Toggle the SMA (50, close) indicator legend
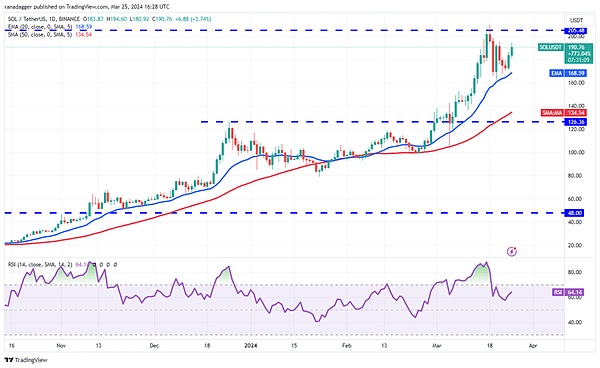The width and height of the screenshot is (600, 368). click(41, 34)
